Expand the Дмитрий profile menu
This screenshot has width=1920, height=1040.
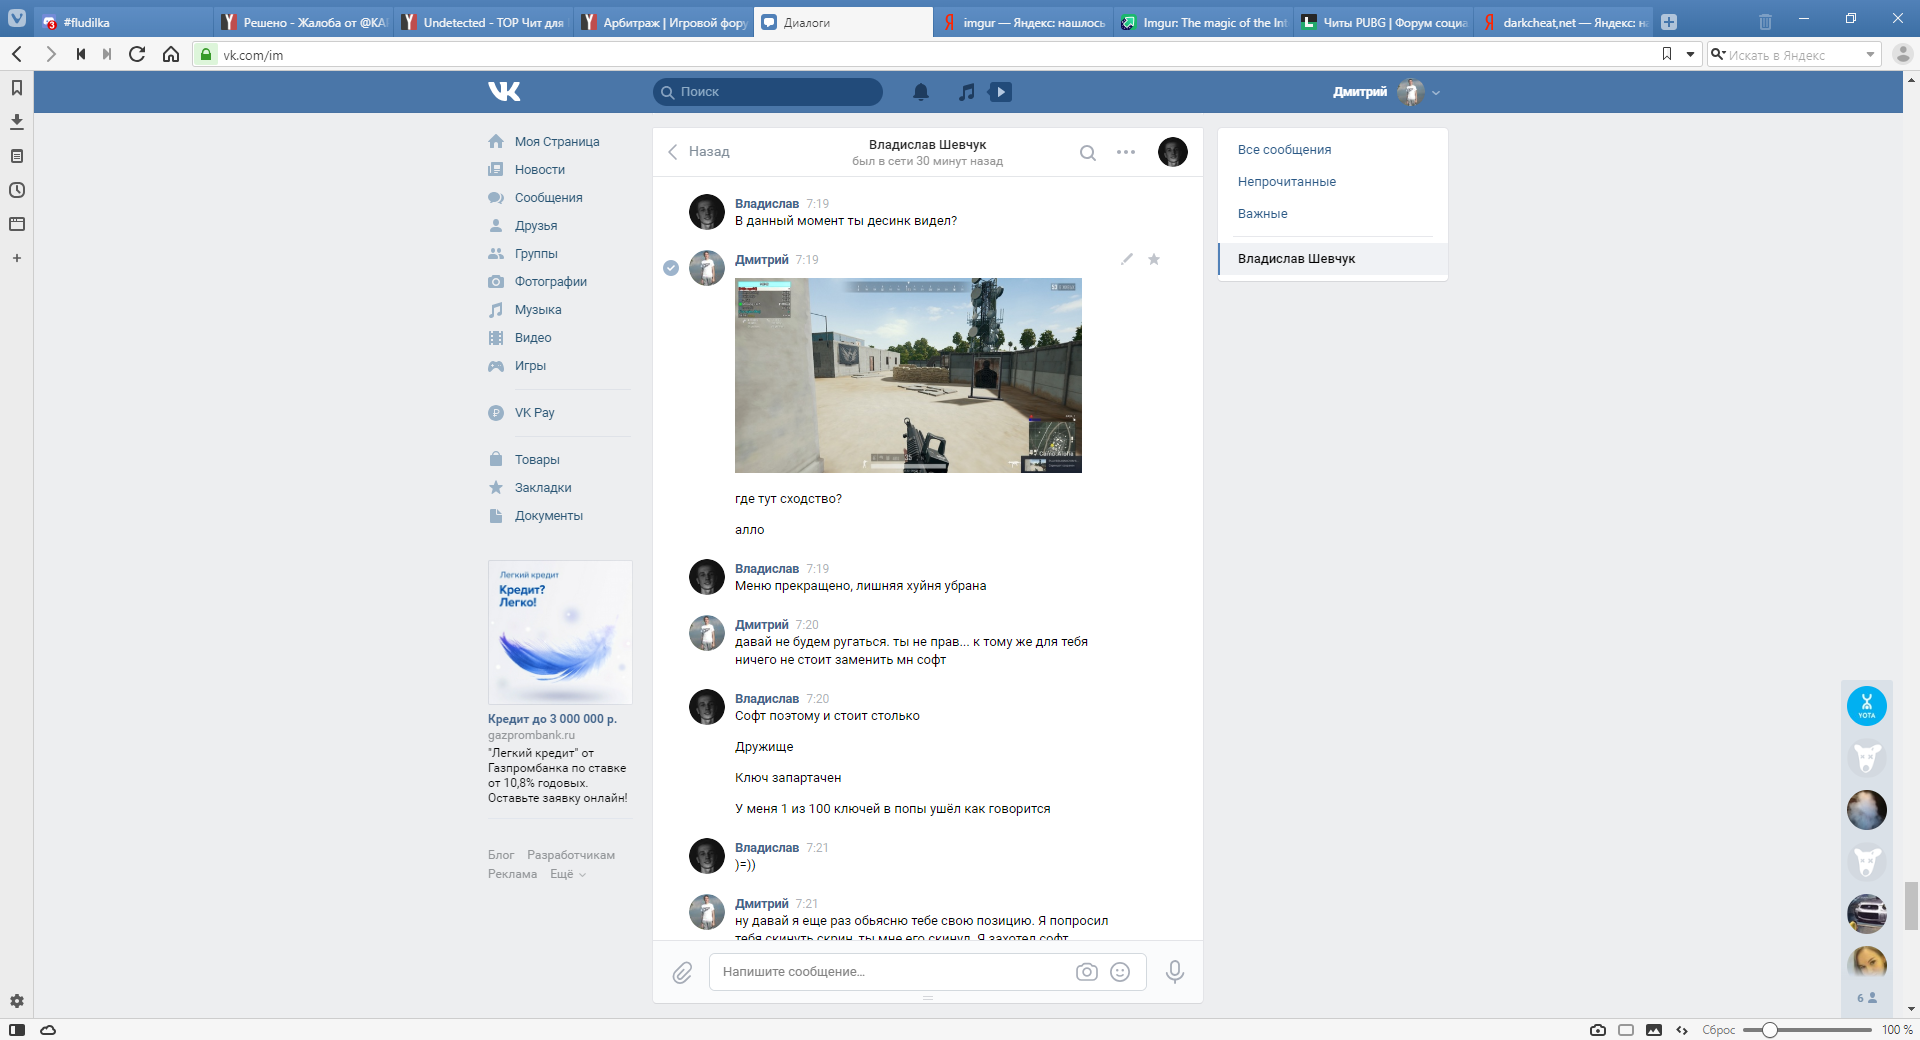point(1436,92)
